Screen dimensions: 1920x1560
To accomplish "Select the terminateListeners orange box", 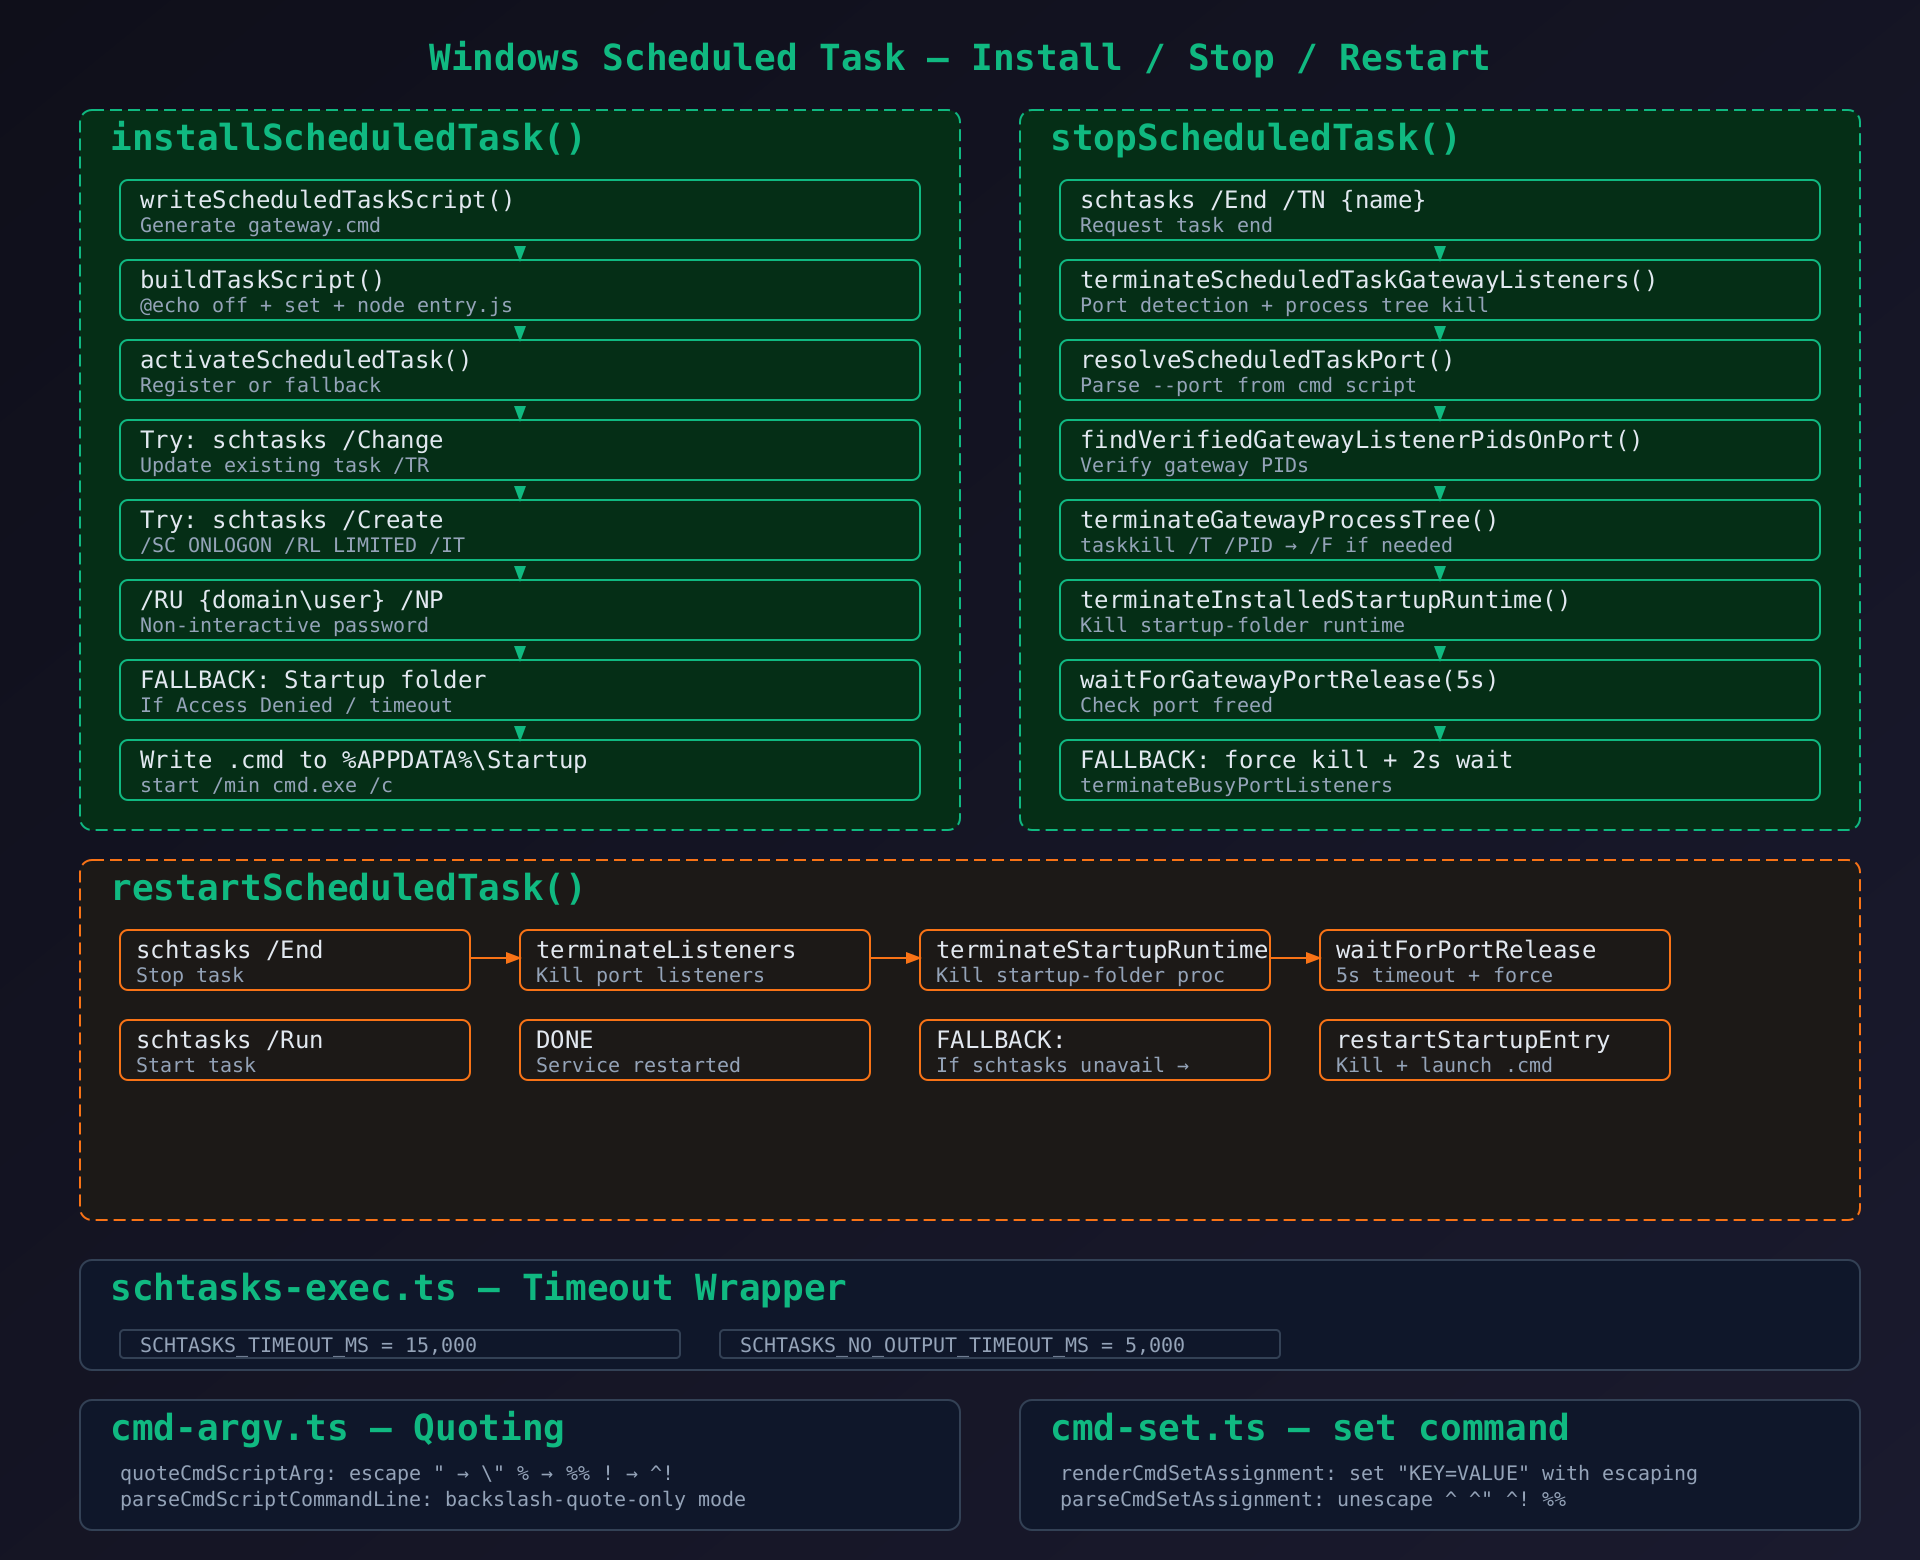I will 694,960.
